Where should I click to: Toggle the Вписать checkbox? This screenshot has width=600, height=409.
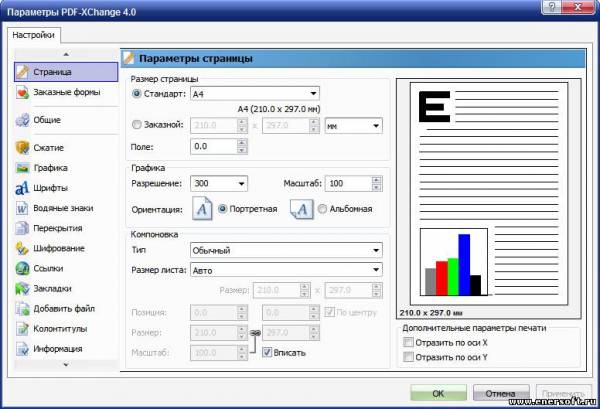[x=267, y=352]
